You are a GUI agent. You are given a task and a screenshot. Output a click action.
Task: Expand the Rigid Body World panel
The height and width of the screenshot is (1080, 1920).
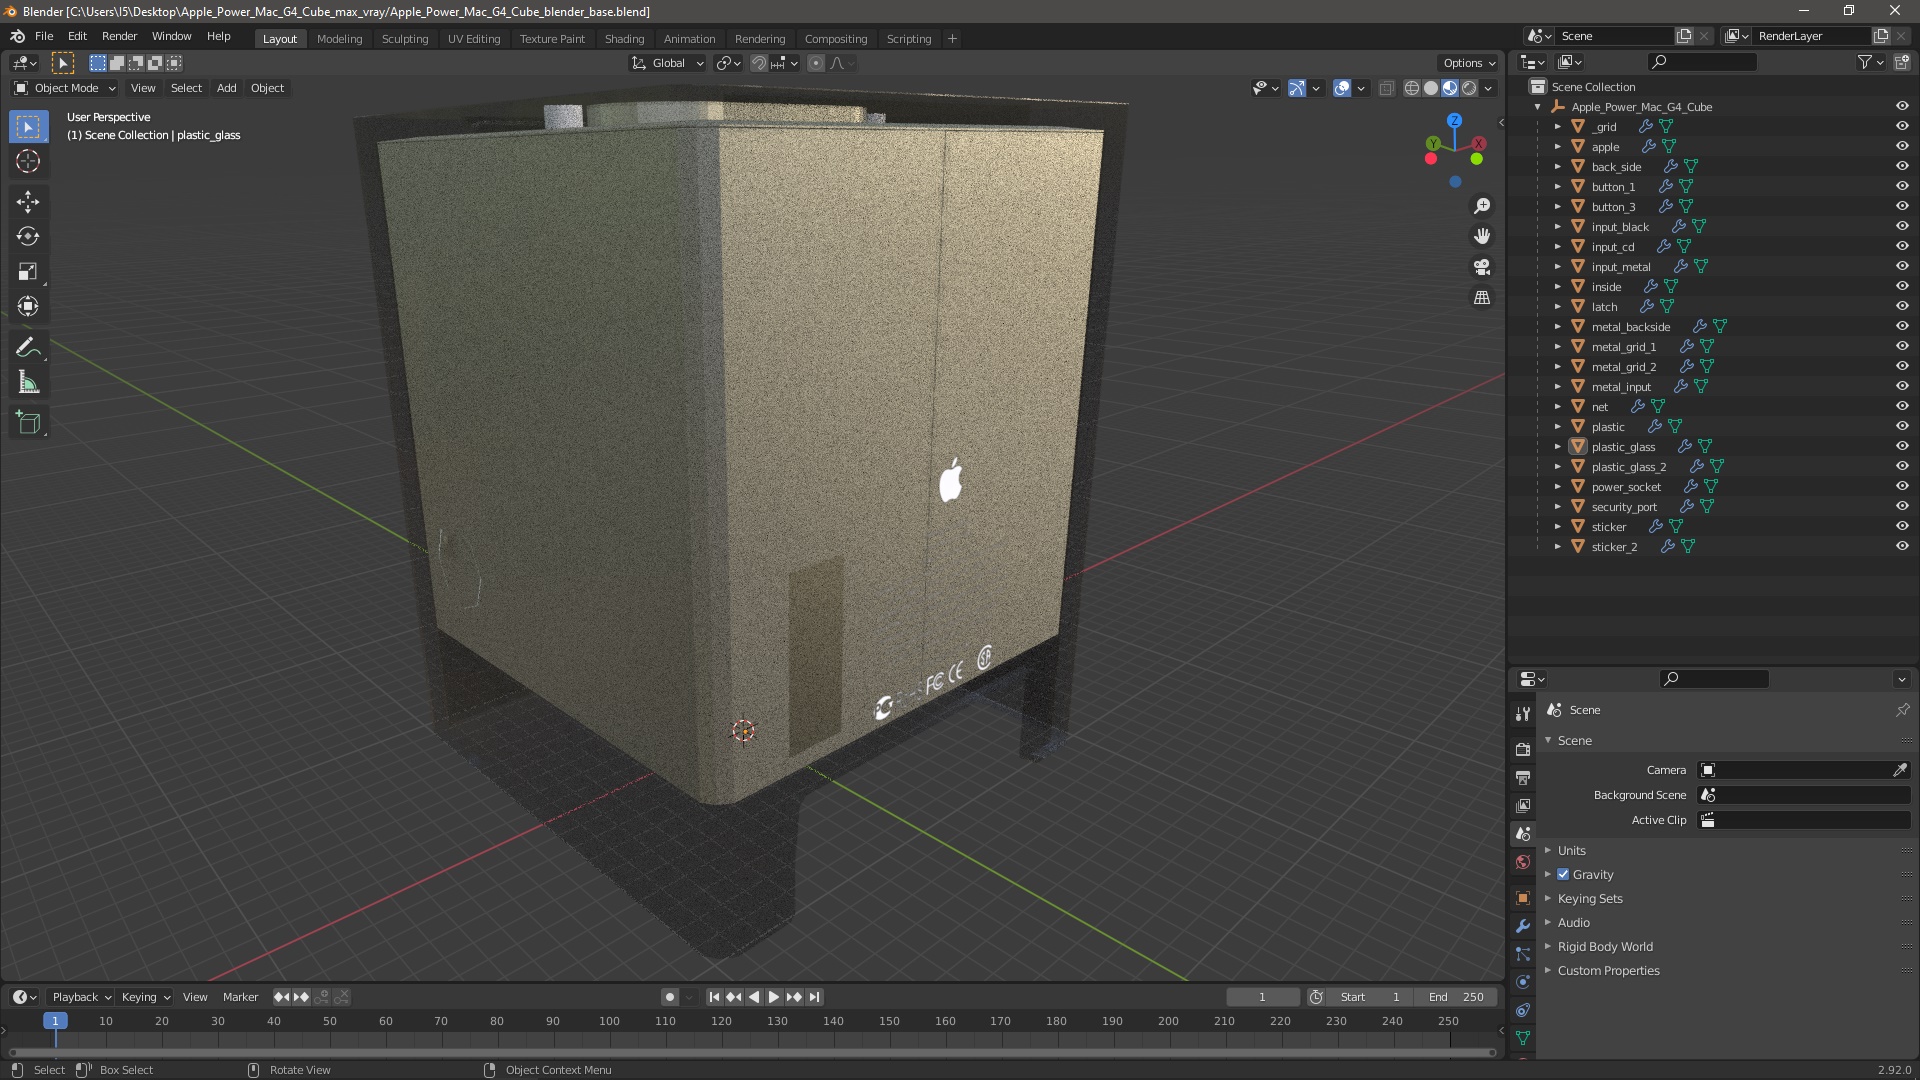[x=1605, y=946]
